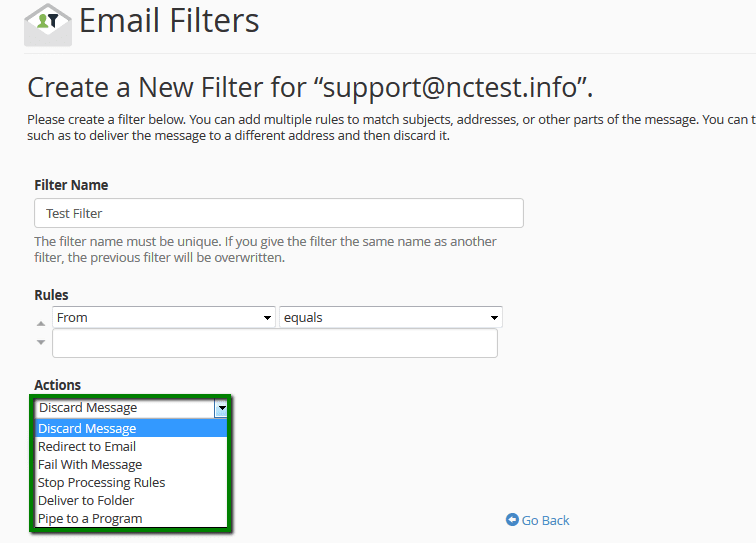Viewport: 756px width, 543px height.
Task: Click the Email Filters envelope icon
Action: (48, 25)
